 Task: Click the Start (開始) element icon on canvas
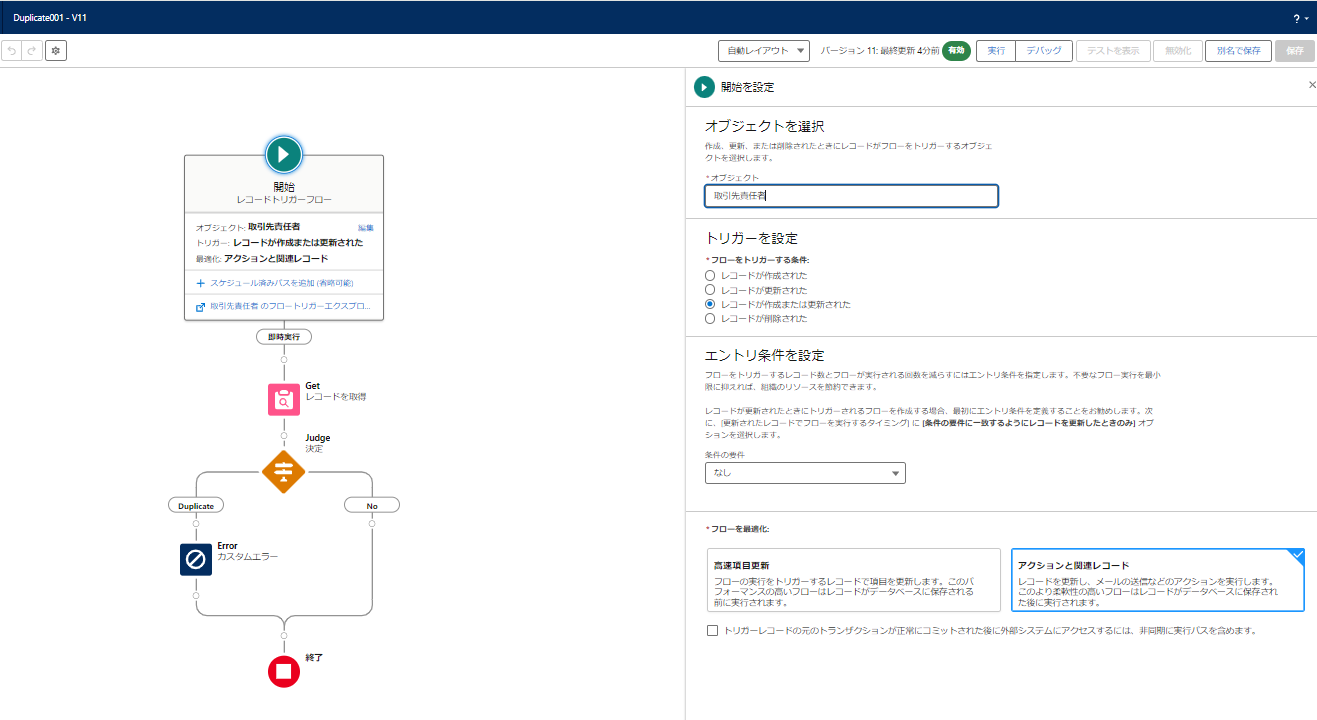[284, 154]
